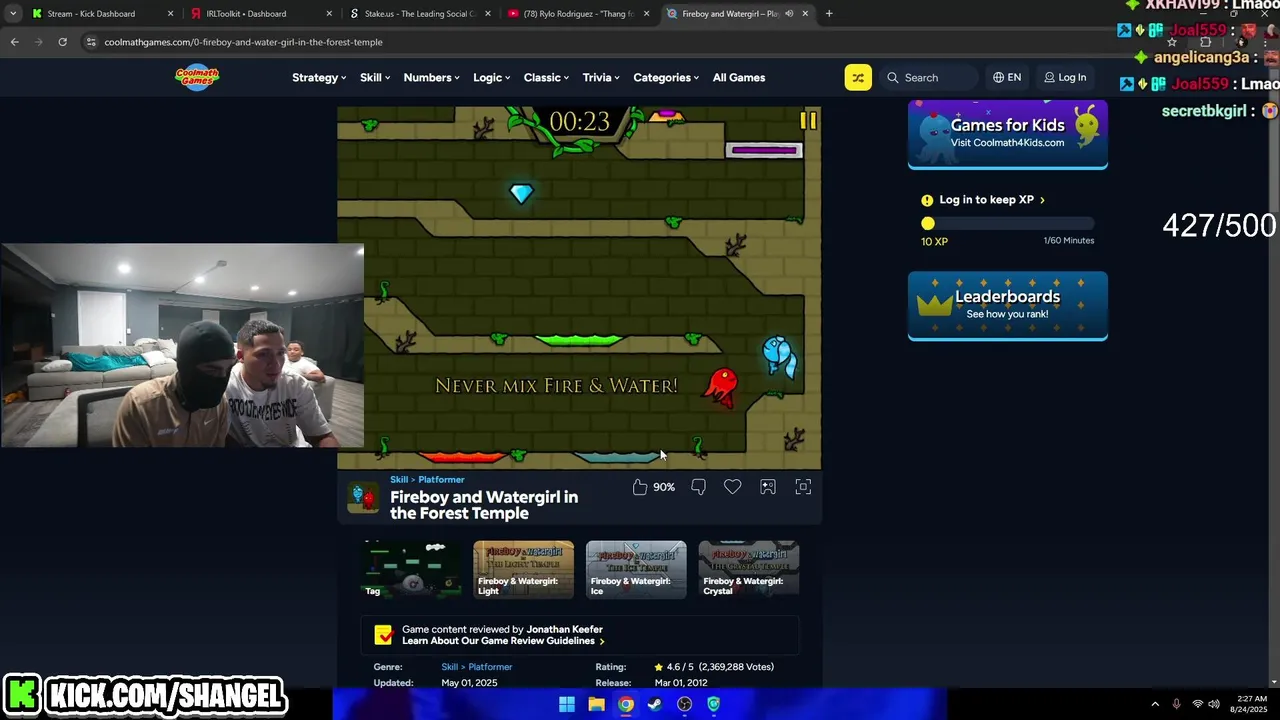Expand the Classic menu

tap(546, 77)
